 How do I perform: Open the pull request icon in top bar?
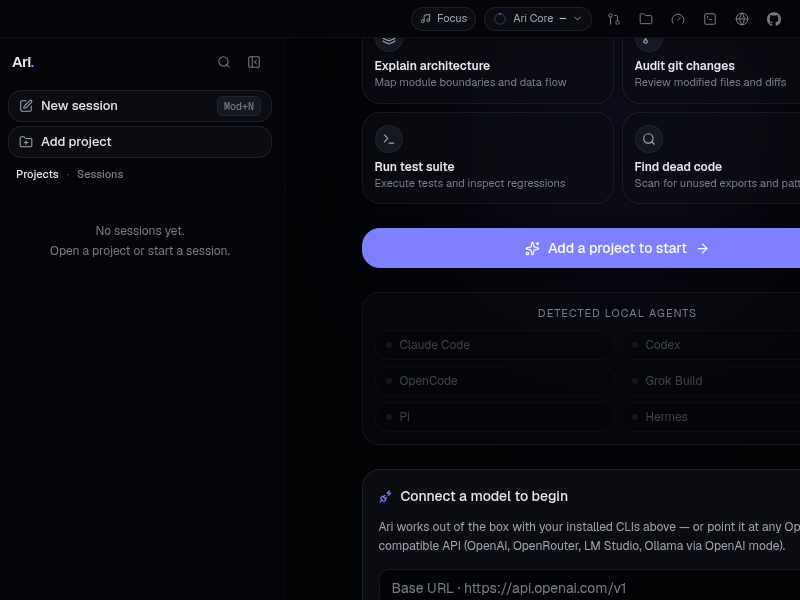pyautogui.click(x=614, y=19)
